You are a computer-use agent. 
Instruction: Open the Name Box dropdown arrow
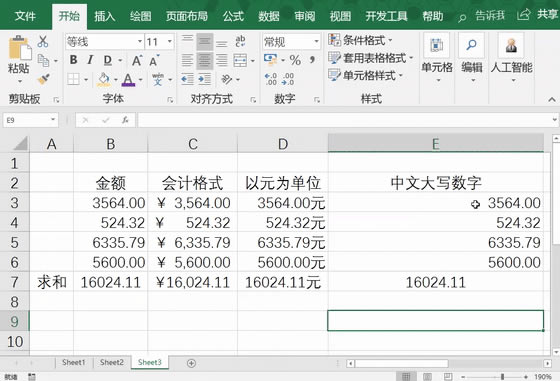click(x=53, y=120)
